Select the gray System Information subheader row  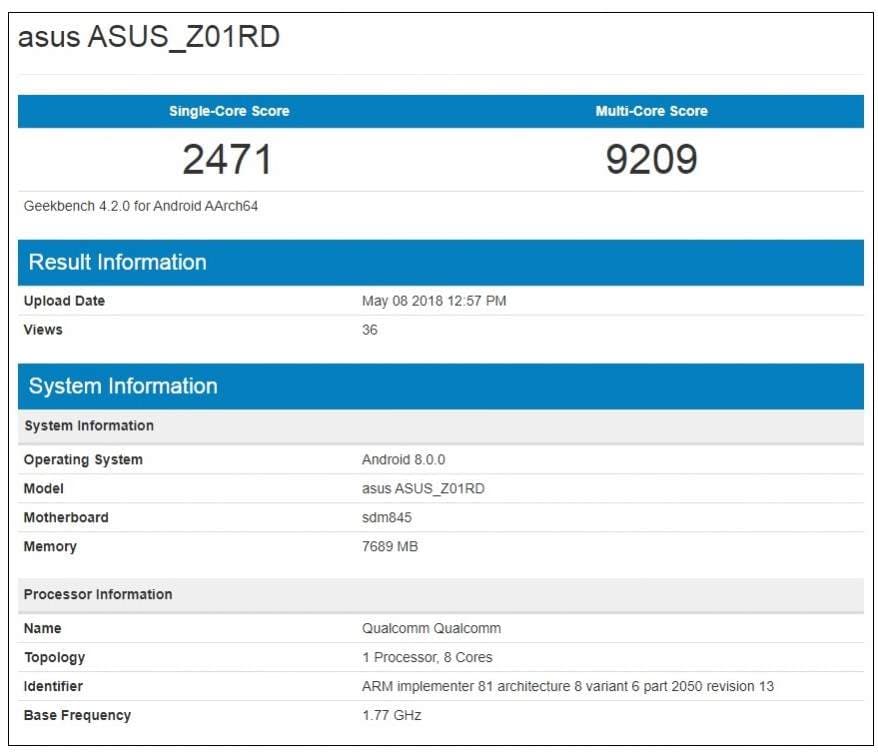pyautogui.click(x=441, y=426)
